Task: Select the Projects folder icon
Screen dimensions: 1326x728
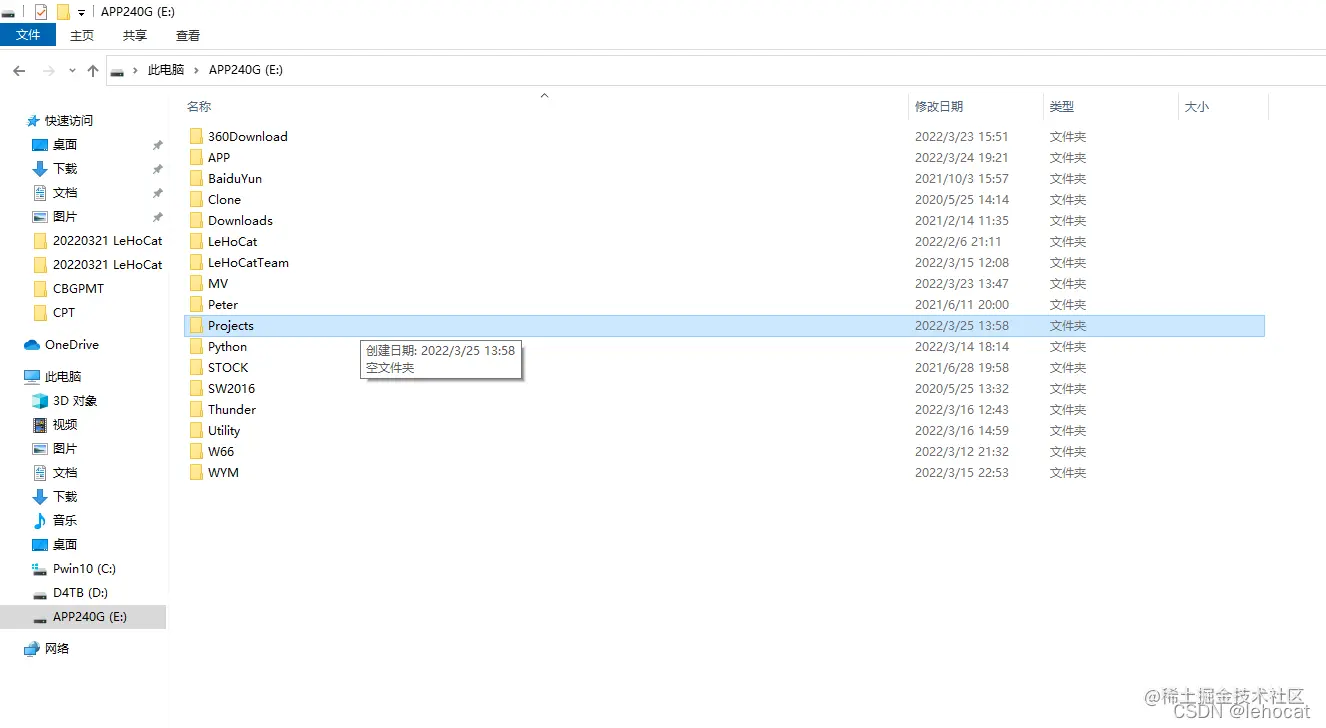Action: click(196, 325)
